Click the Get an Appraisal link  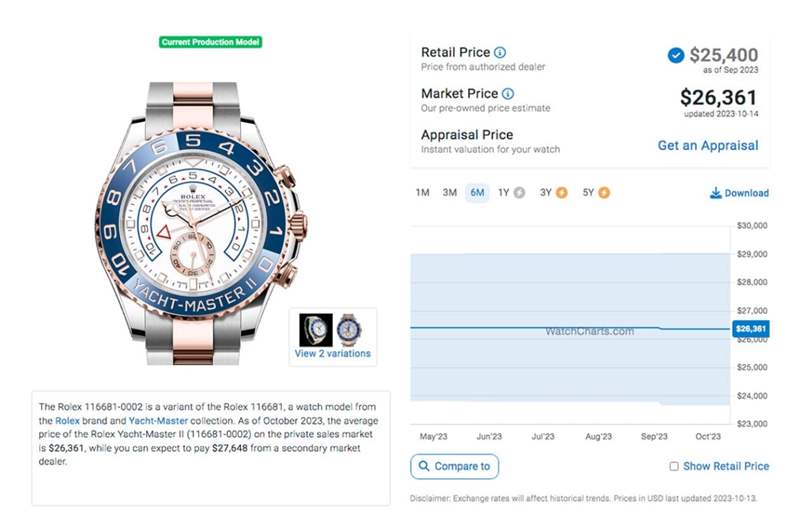[707, 145]
